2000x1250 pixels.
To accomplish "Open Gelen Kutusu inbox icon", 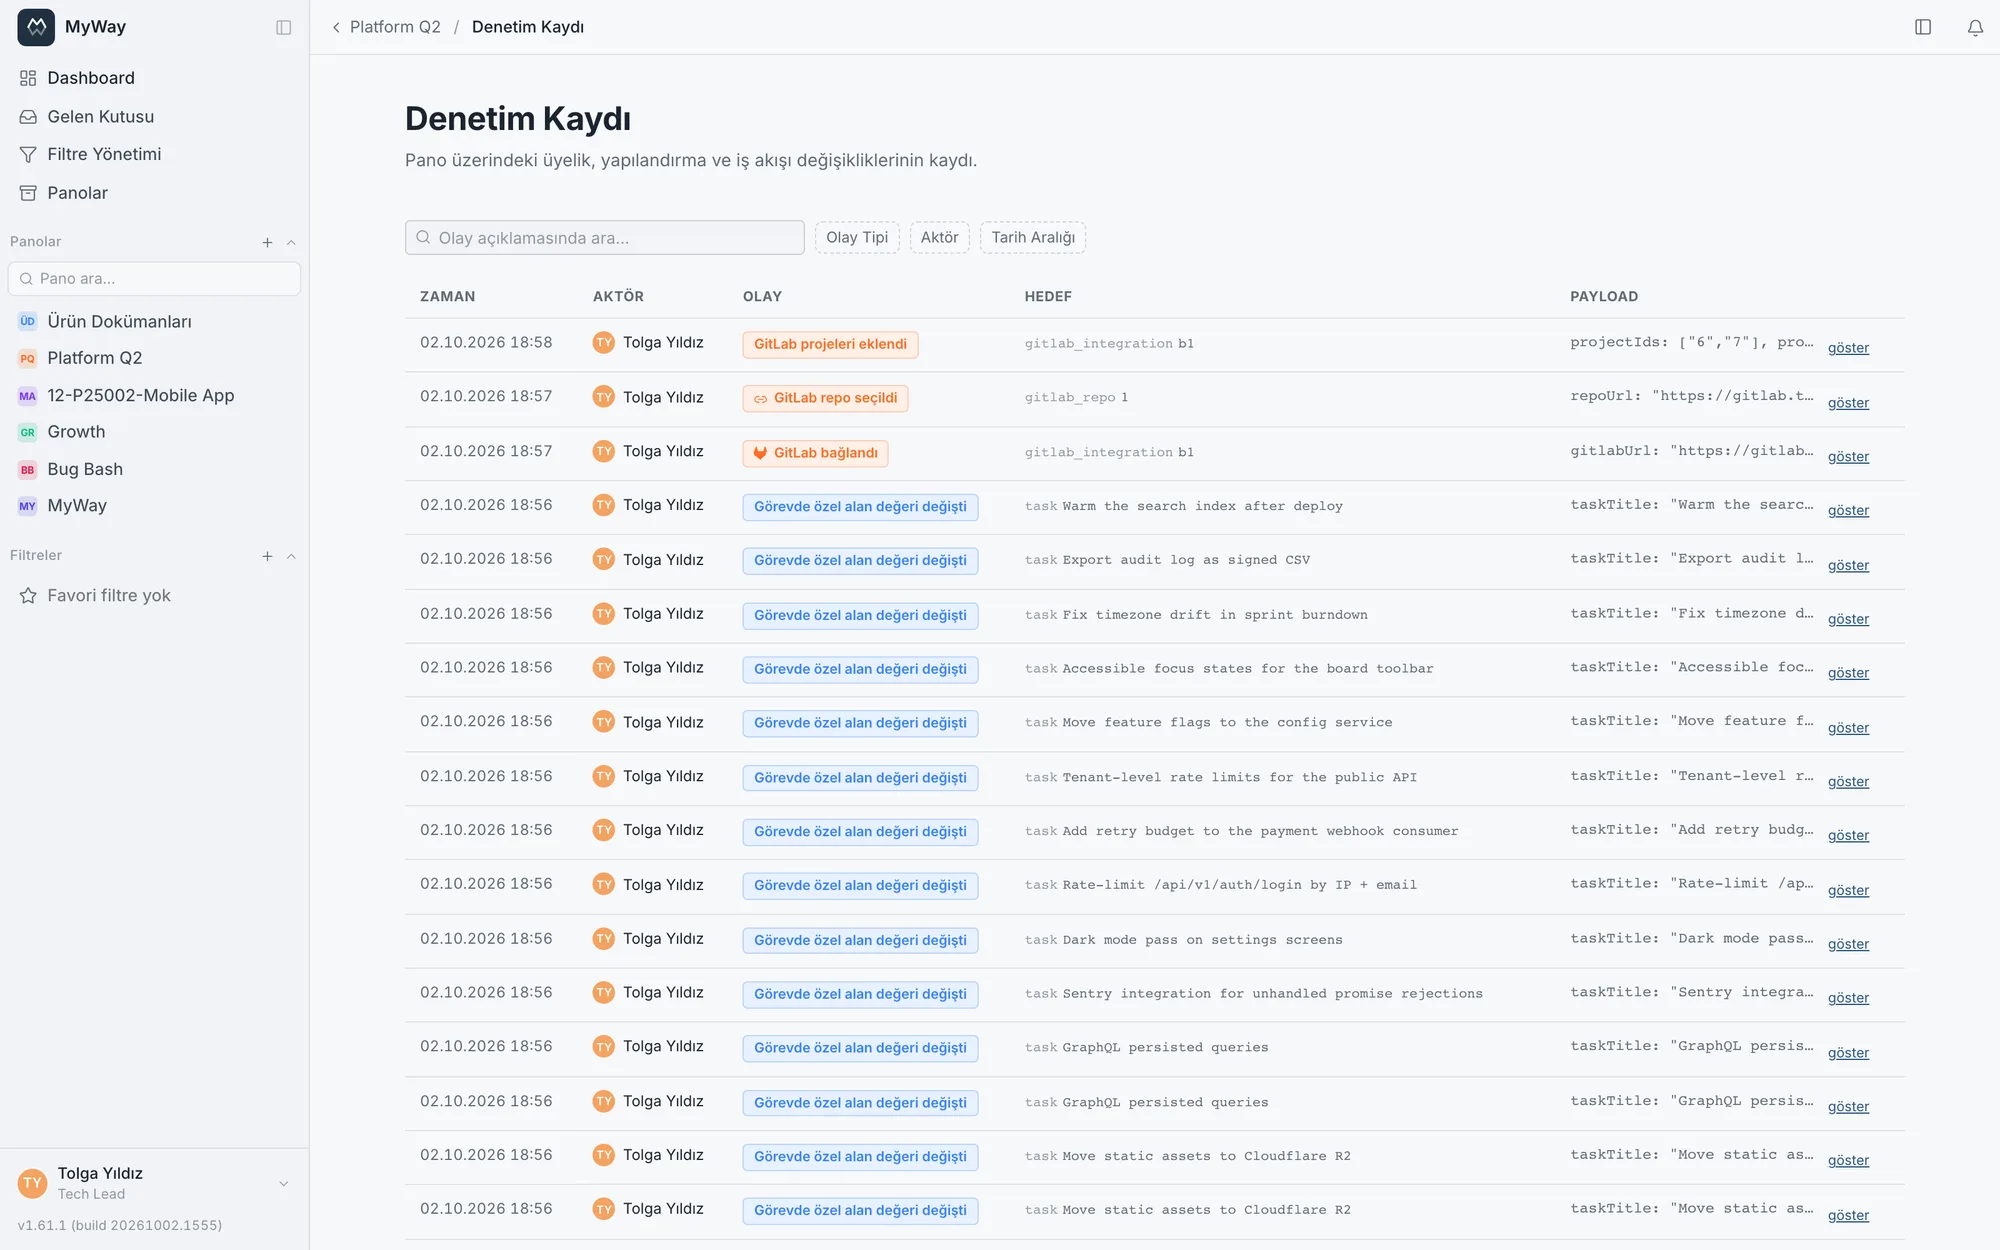I will coord(28,117).
